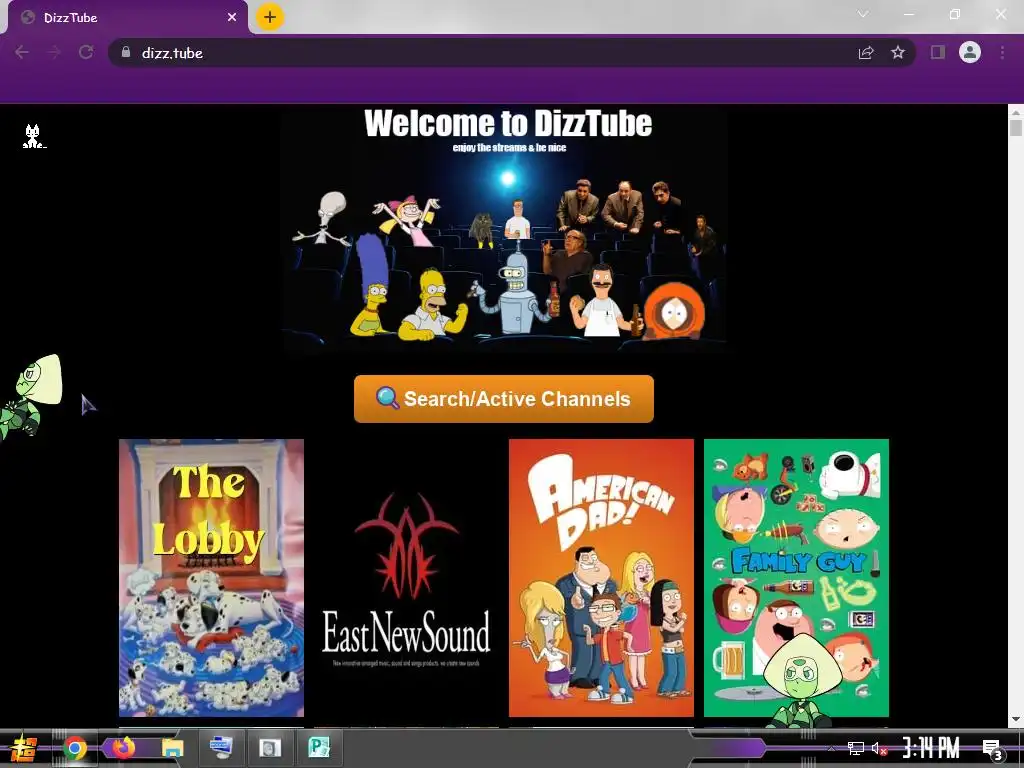Open the EastNewSound channel poster
The width and height of the screenshot is (1024, 768).
406,578
